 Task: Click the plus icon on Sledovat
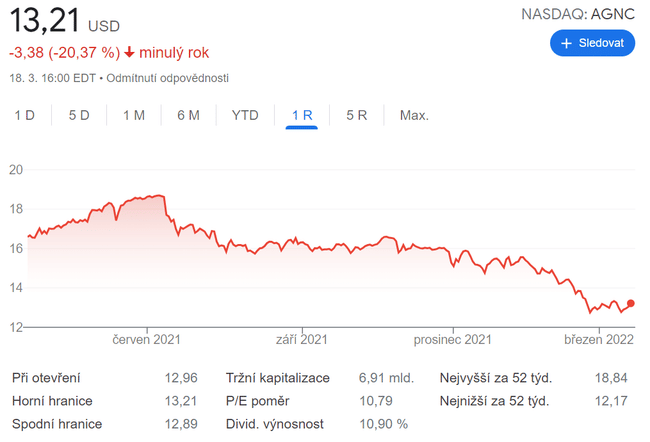pos(566,43)
